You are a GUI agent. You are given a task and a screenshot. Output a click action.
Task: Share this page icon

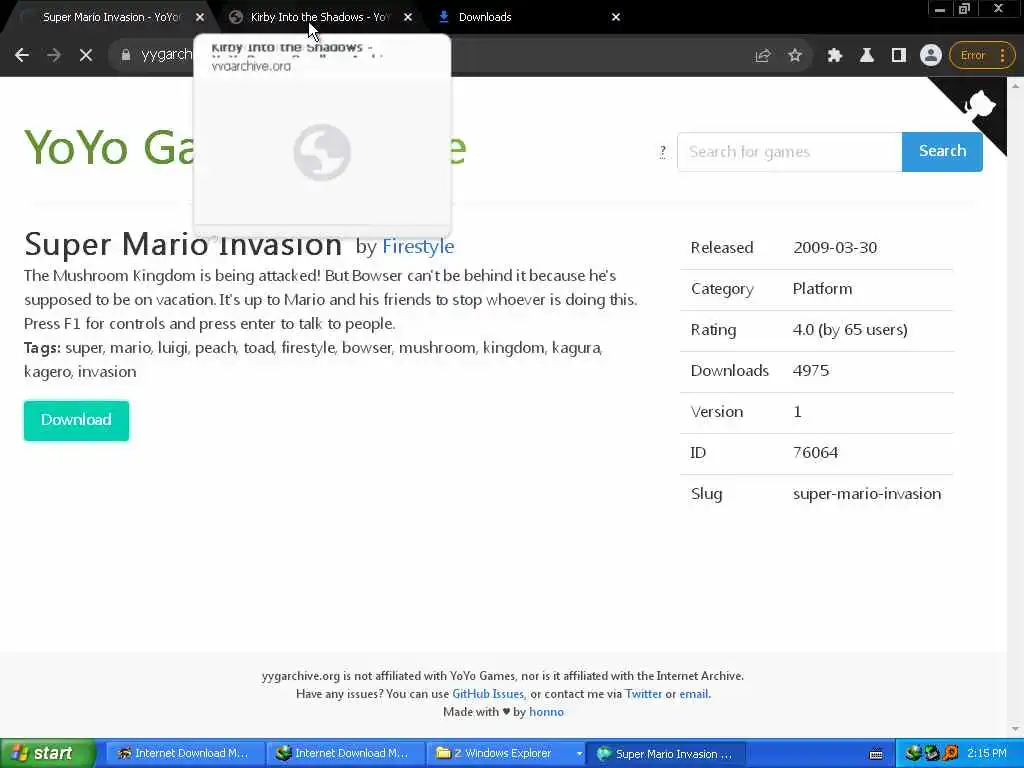pos(763,56)
